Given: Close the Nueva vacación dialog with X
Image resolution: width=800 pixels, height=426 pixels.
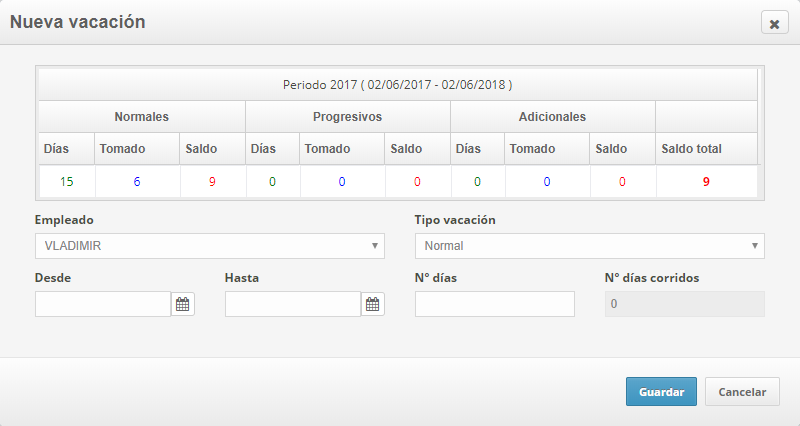Looking at the screenshot, I should pyautogui.click(x=774, y=23).
